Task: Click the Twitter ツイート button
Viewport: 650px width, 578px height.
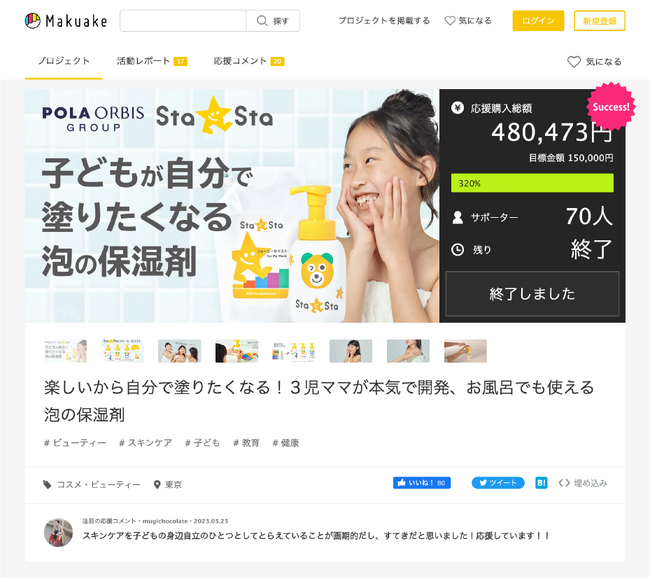Action: pyautogui.click(x=498, y=483)
